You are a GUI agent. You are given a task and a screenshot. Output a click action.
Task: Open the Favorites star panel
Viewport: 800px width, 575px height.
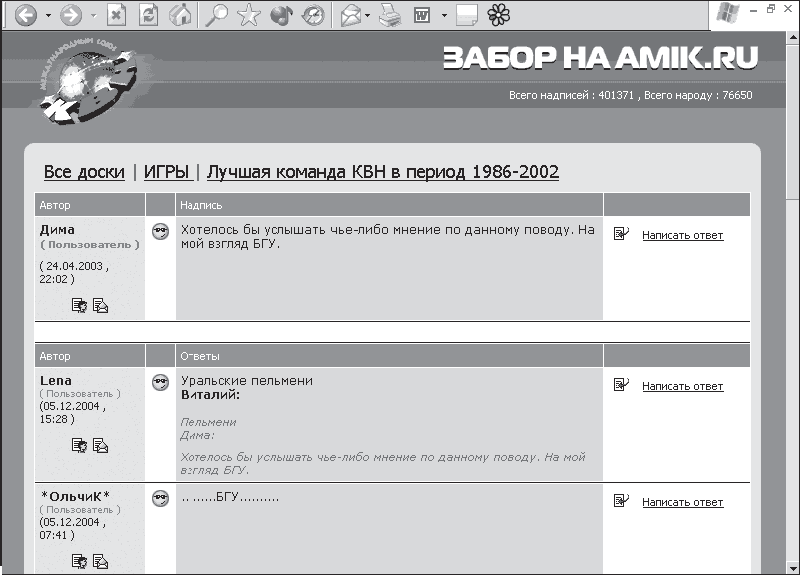(x=249, y=15)
